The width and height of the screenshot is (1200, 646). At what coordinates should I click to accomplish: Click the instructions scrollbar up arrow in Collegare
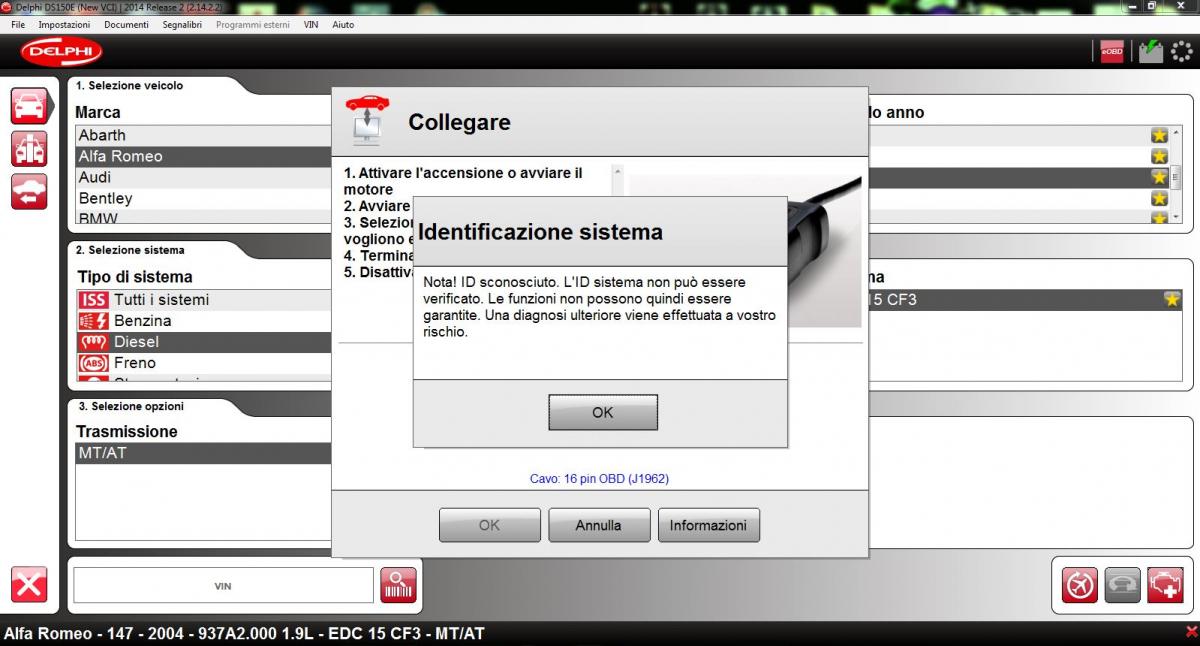coord(618,171)
